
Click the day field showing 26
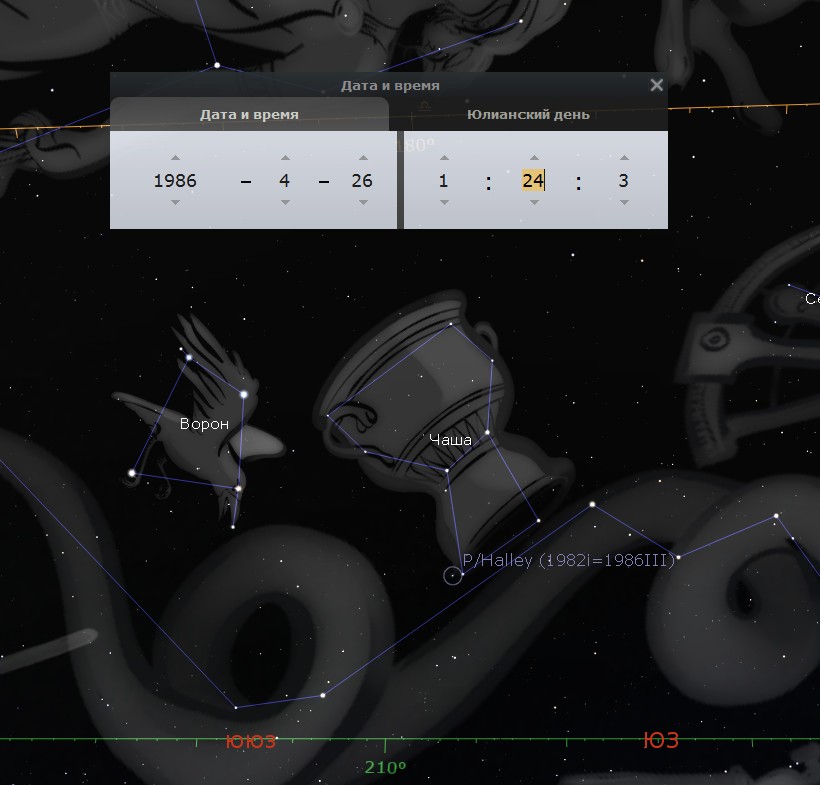[362, 180]
